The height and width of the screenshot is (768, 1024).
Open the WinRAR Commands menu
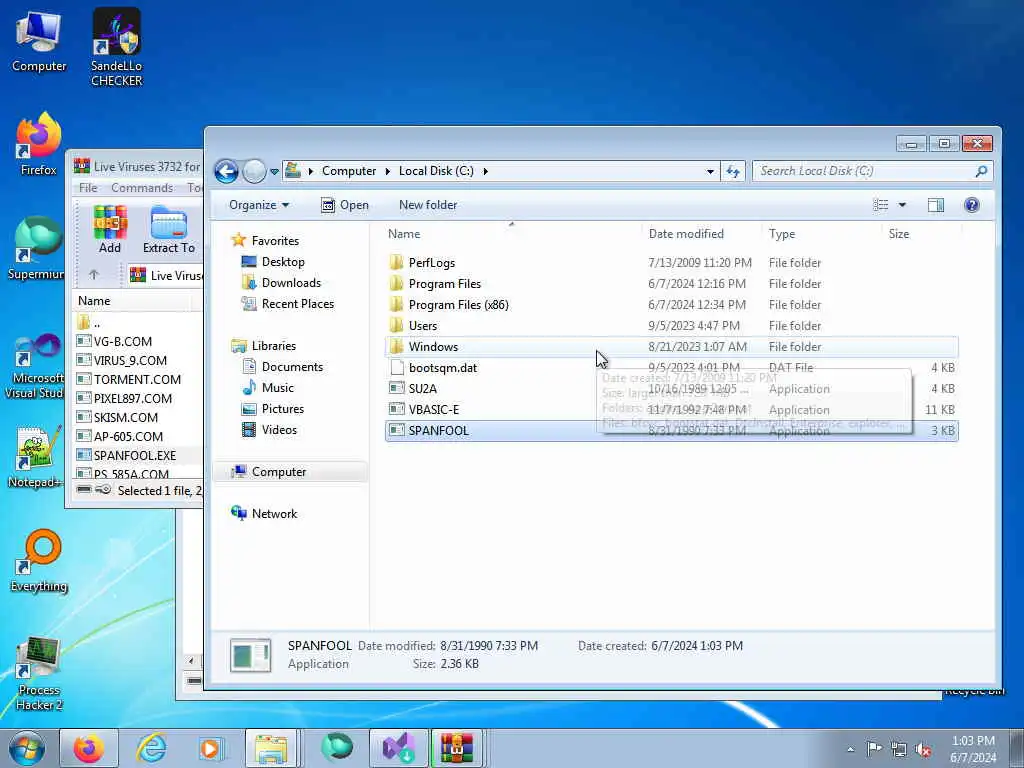click(x=142, y=188)
